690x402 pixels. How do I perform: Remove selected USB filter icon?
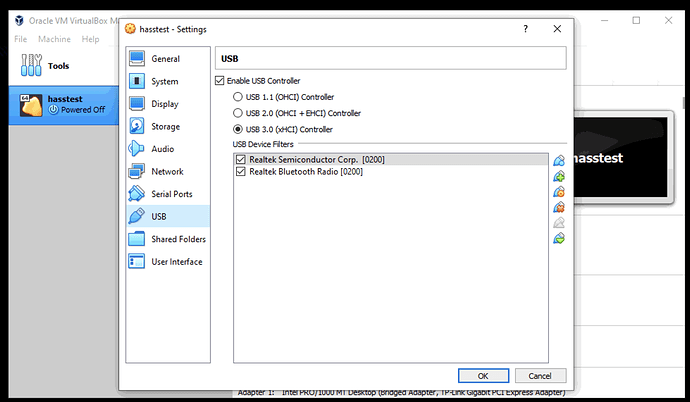point(559,207)
